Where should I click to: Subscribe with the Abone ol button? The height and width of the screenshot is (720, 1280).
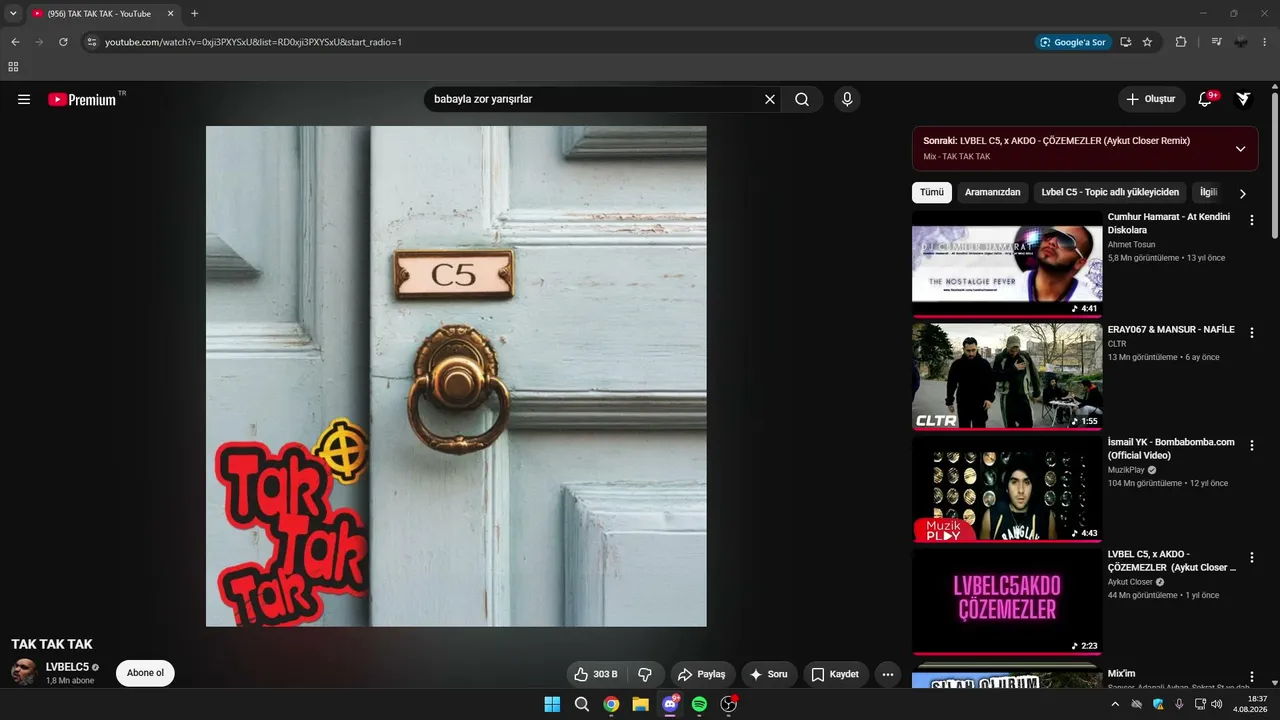click(145, 673)
